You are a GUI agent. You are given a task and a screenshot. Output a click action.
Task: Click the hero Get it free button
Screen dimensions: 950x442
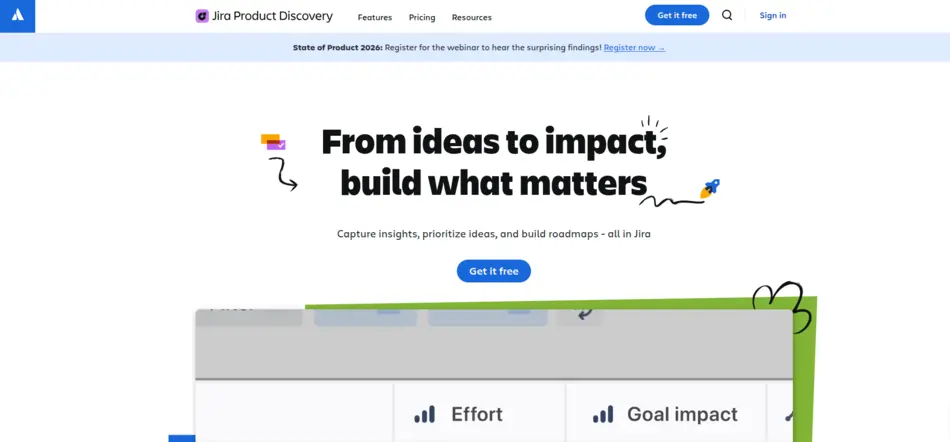494,271
